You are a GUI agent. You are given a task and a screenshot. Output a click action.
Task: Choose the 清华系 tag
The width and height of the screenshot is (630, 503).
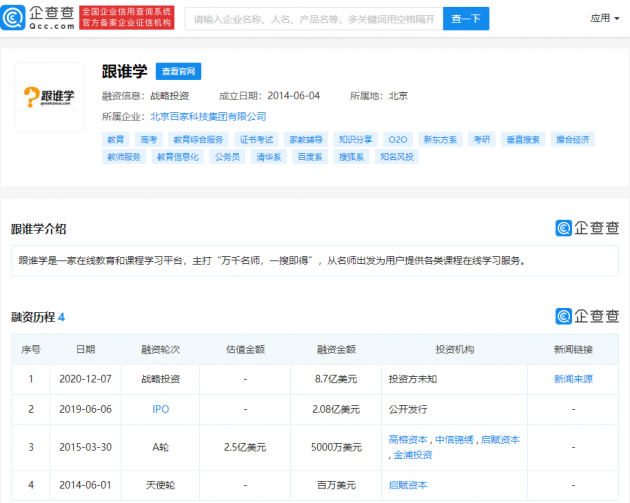tap(268, 157)
